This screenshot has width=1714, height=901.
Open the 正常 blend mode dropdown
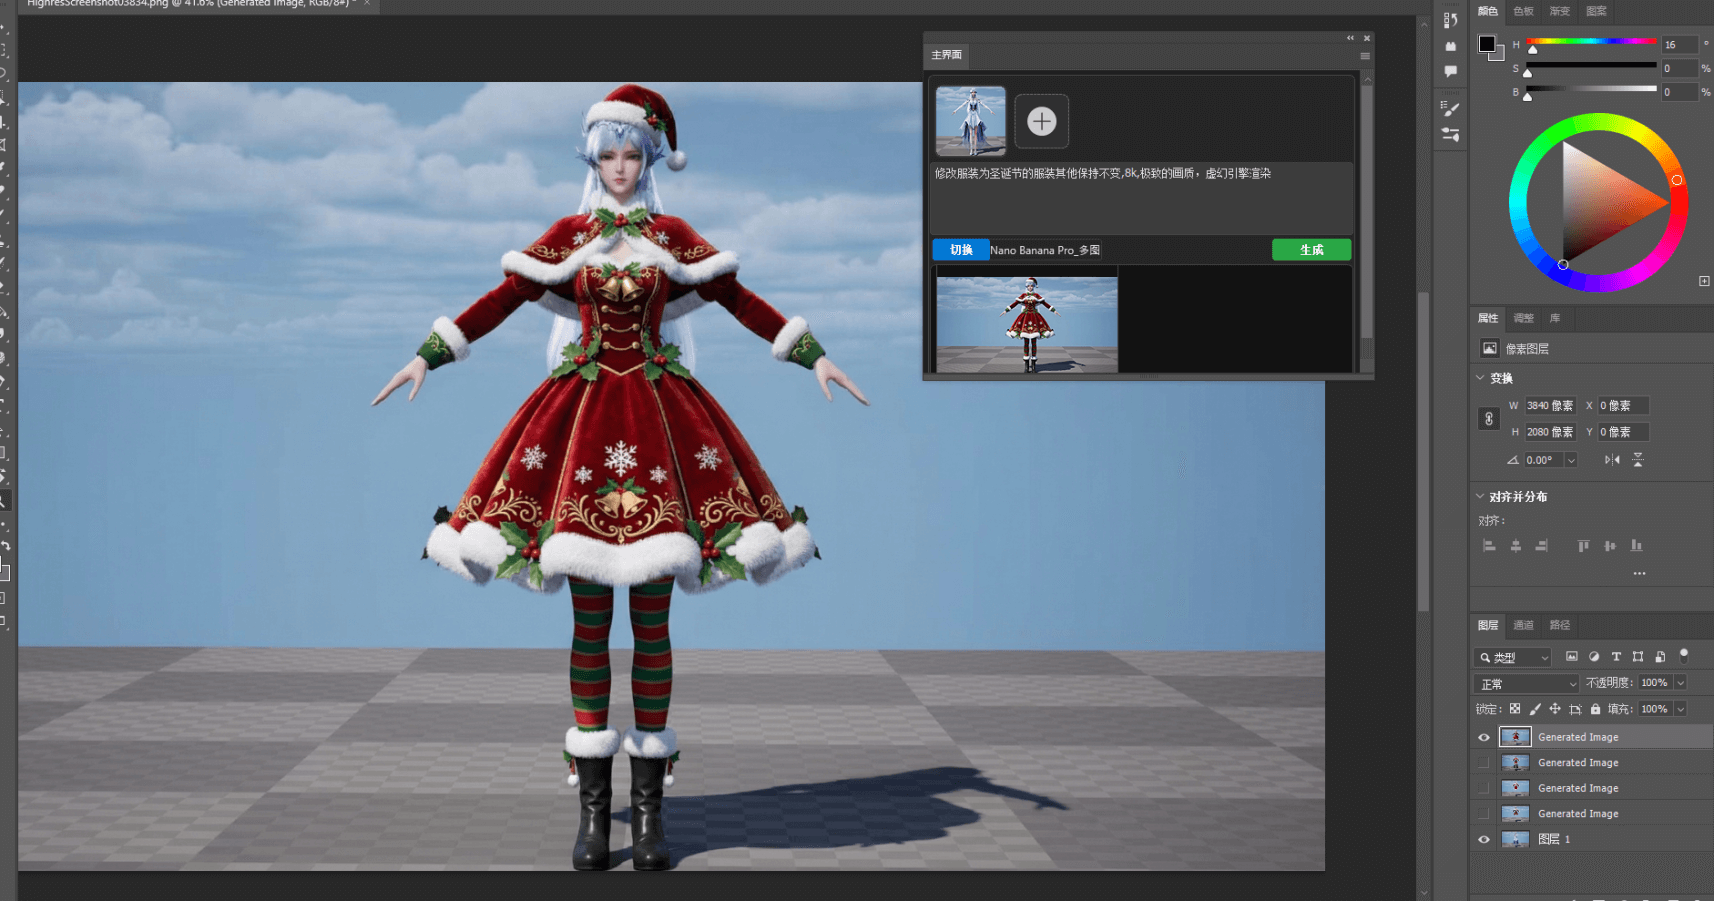pos(1526,683)
